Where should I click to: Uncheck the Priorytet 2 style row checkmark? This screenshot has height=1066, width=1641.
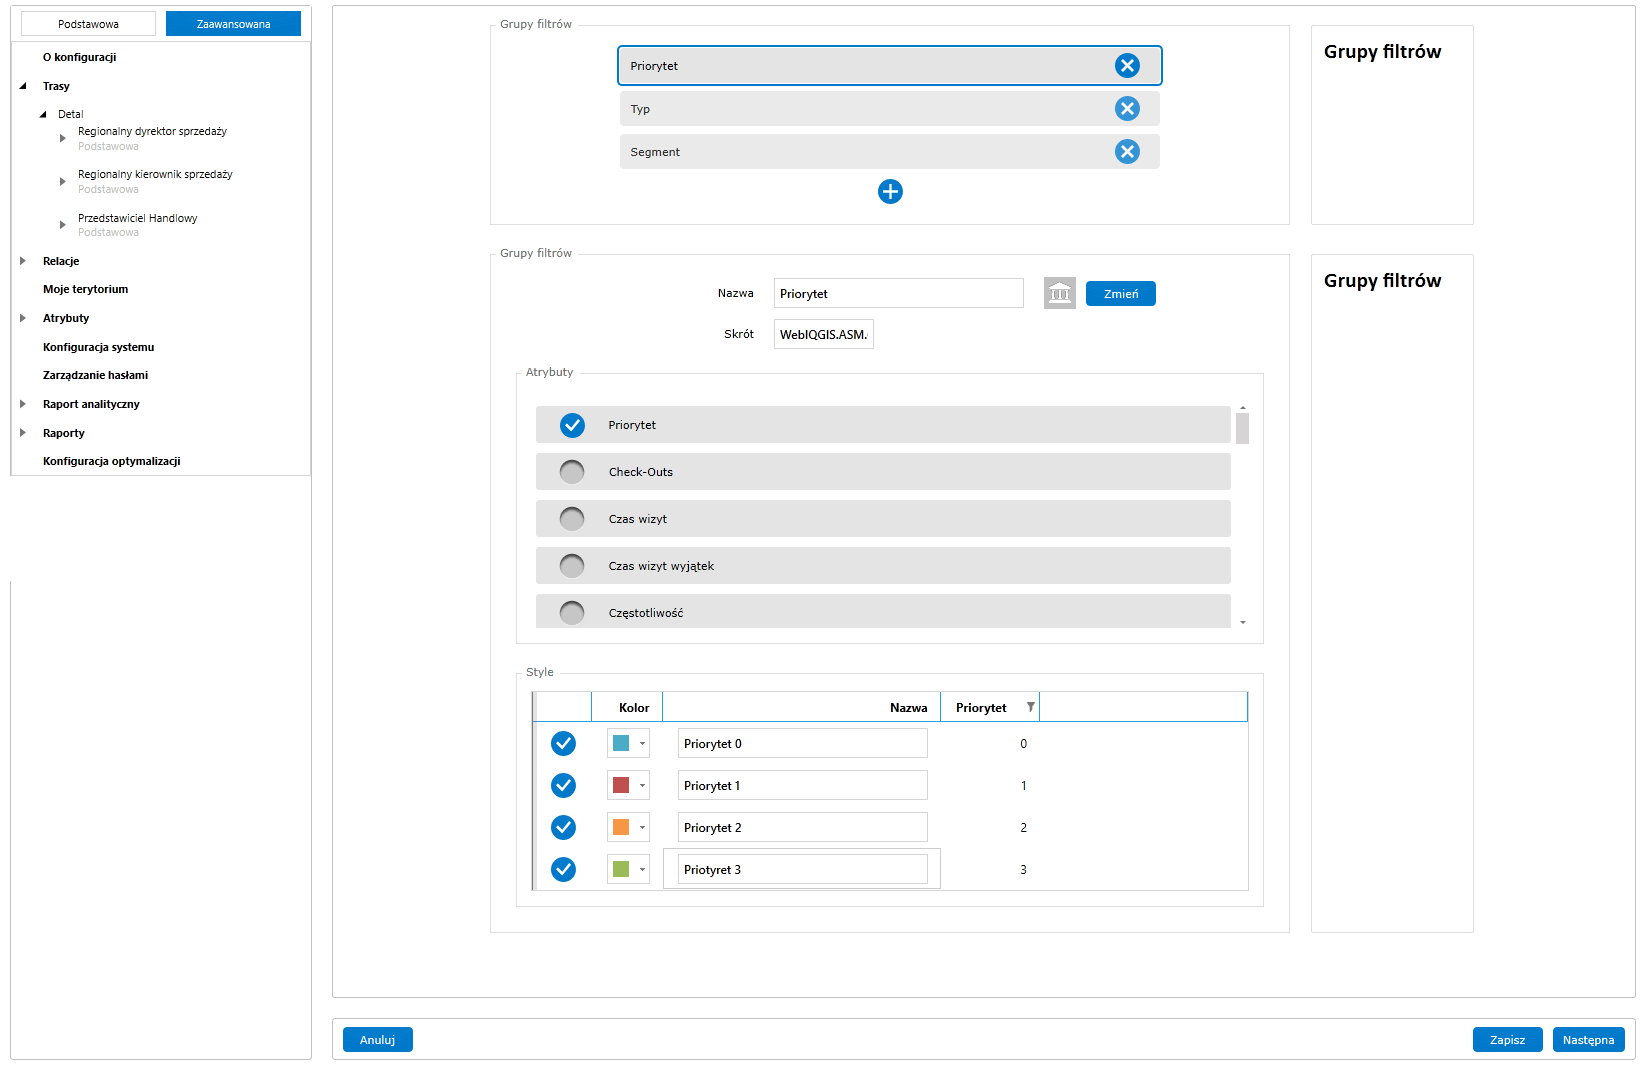564,828
